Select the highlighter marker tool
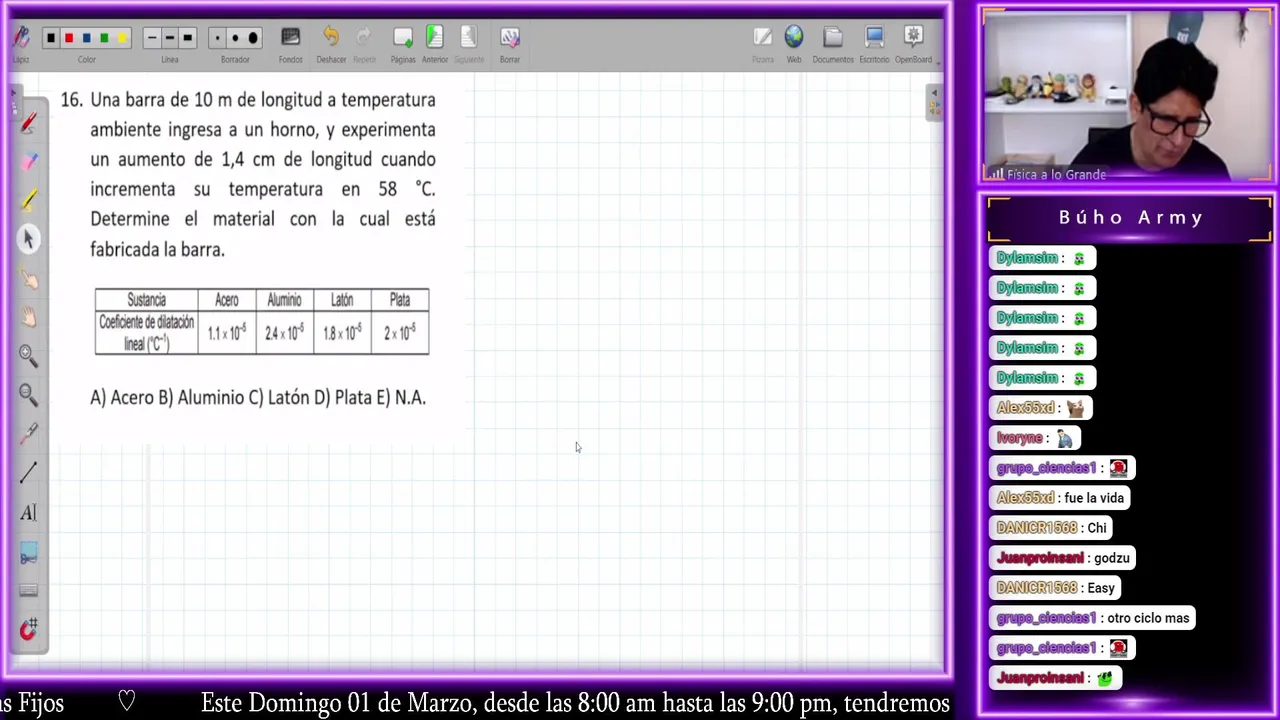Viewport: 1280px width, 720px height. click(28, 200)
